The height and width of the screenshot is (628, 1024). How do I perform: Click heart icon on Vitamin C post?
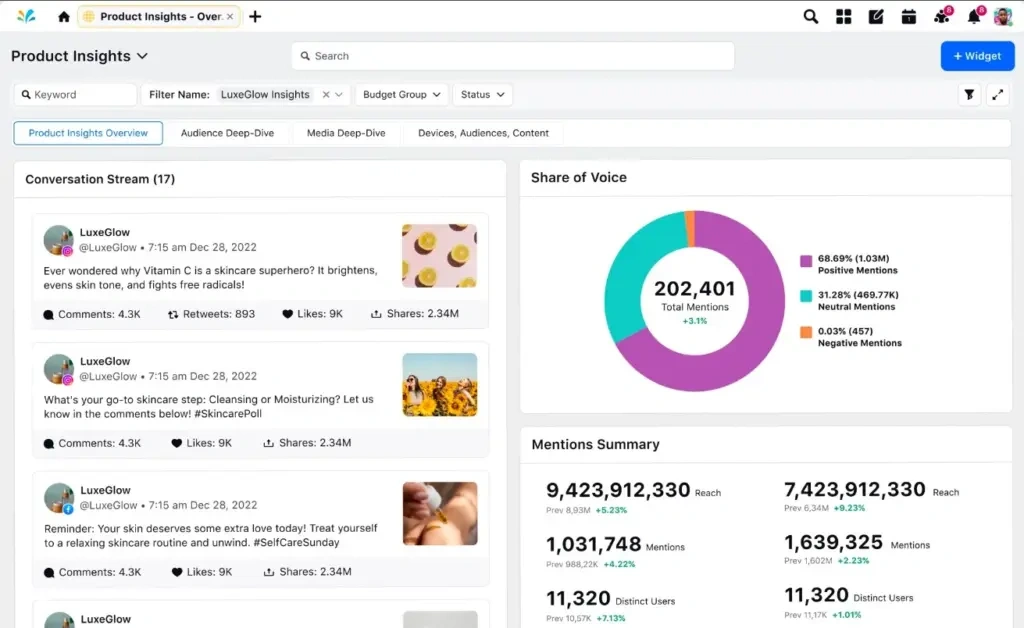click(287, 314)
